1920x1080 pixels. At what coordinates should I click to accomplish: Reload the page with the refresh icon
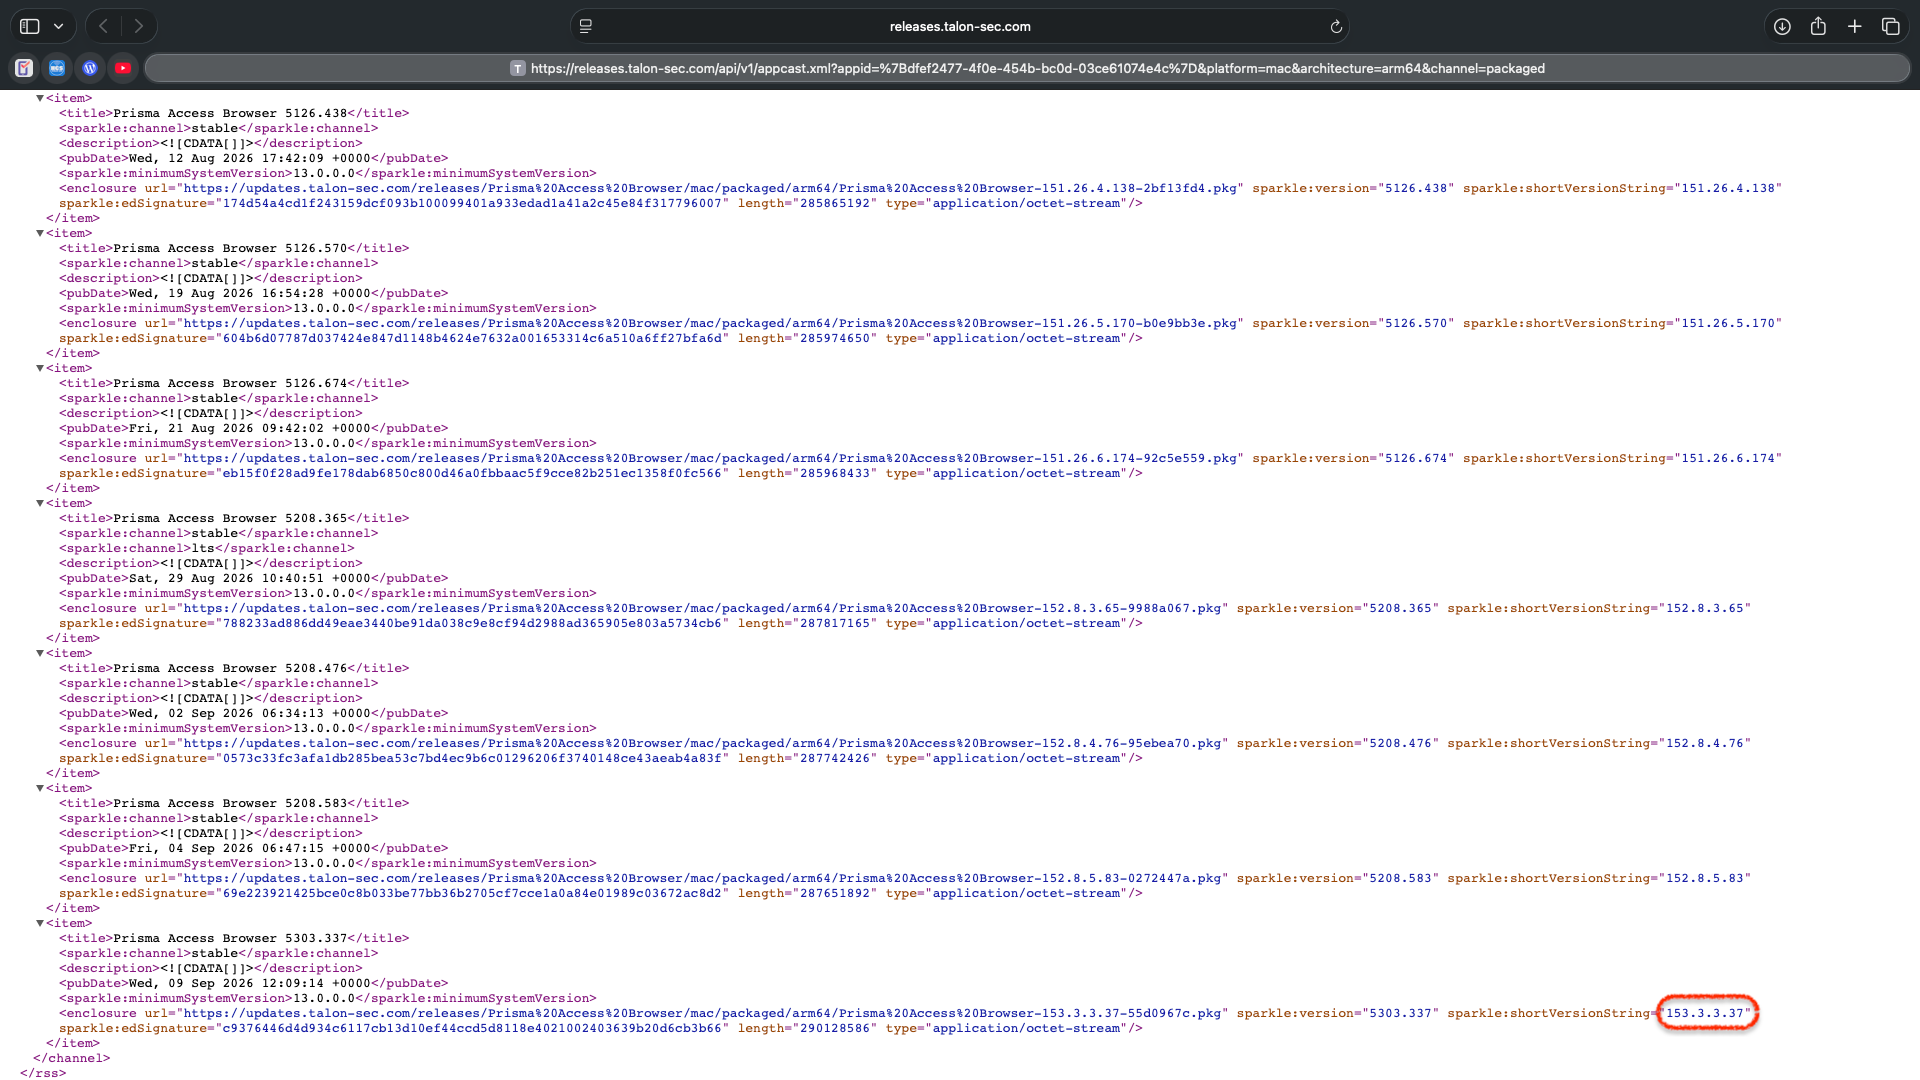pyautogui.click(x=1335, y=27)
